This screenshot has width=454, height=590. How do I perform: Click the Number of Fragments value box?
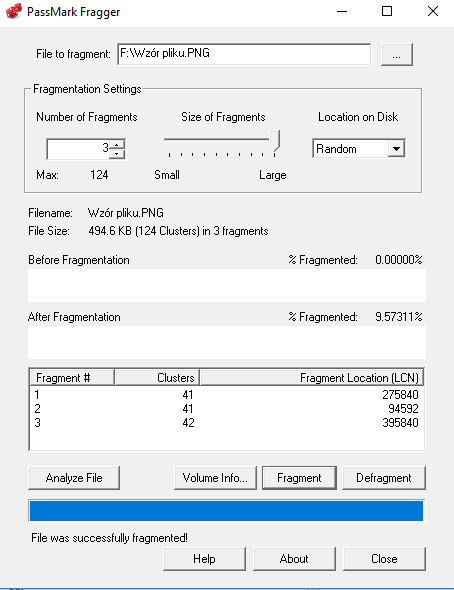point(78,149)
